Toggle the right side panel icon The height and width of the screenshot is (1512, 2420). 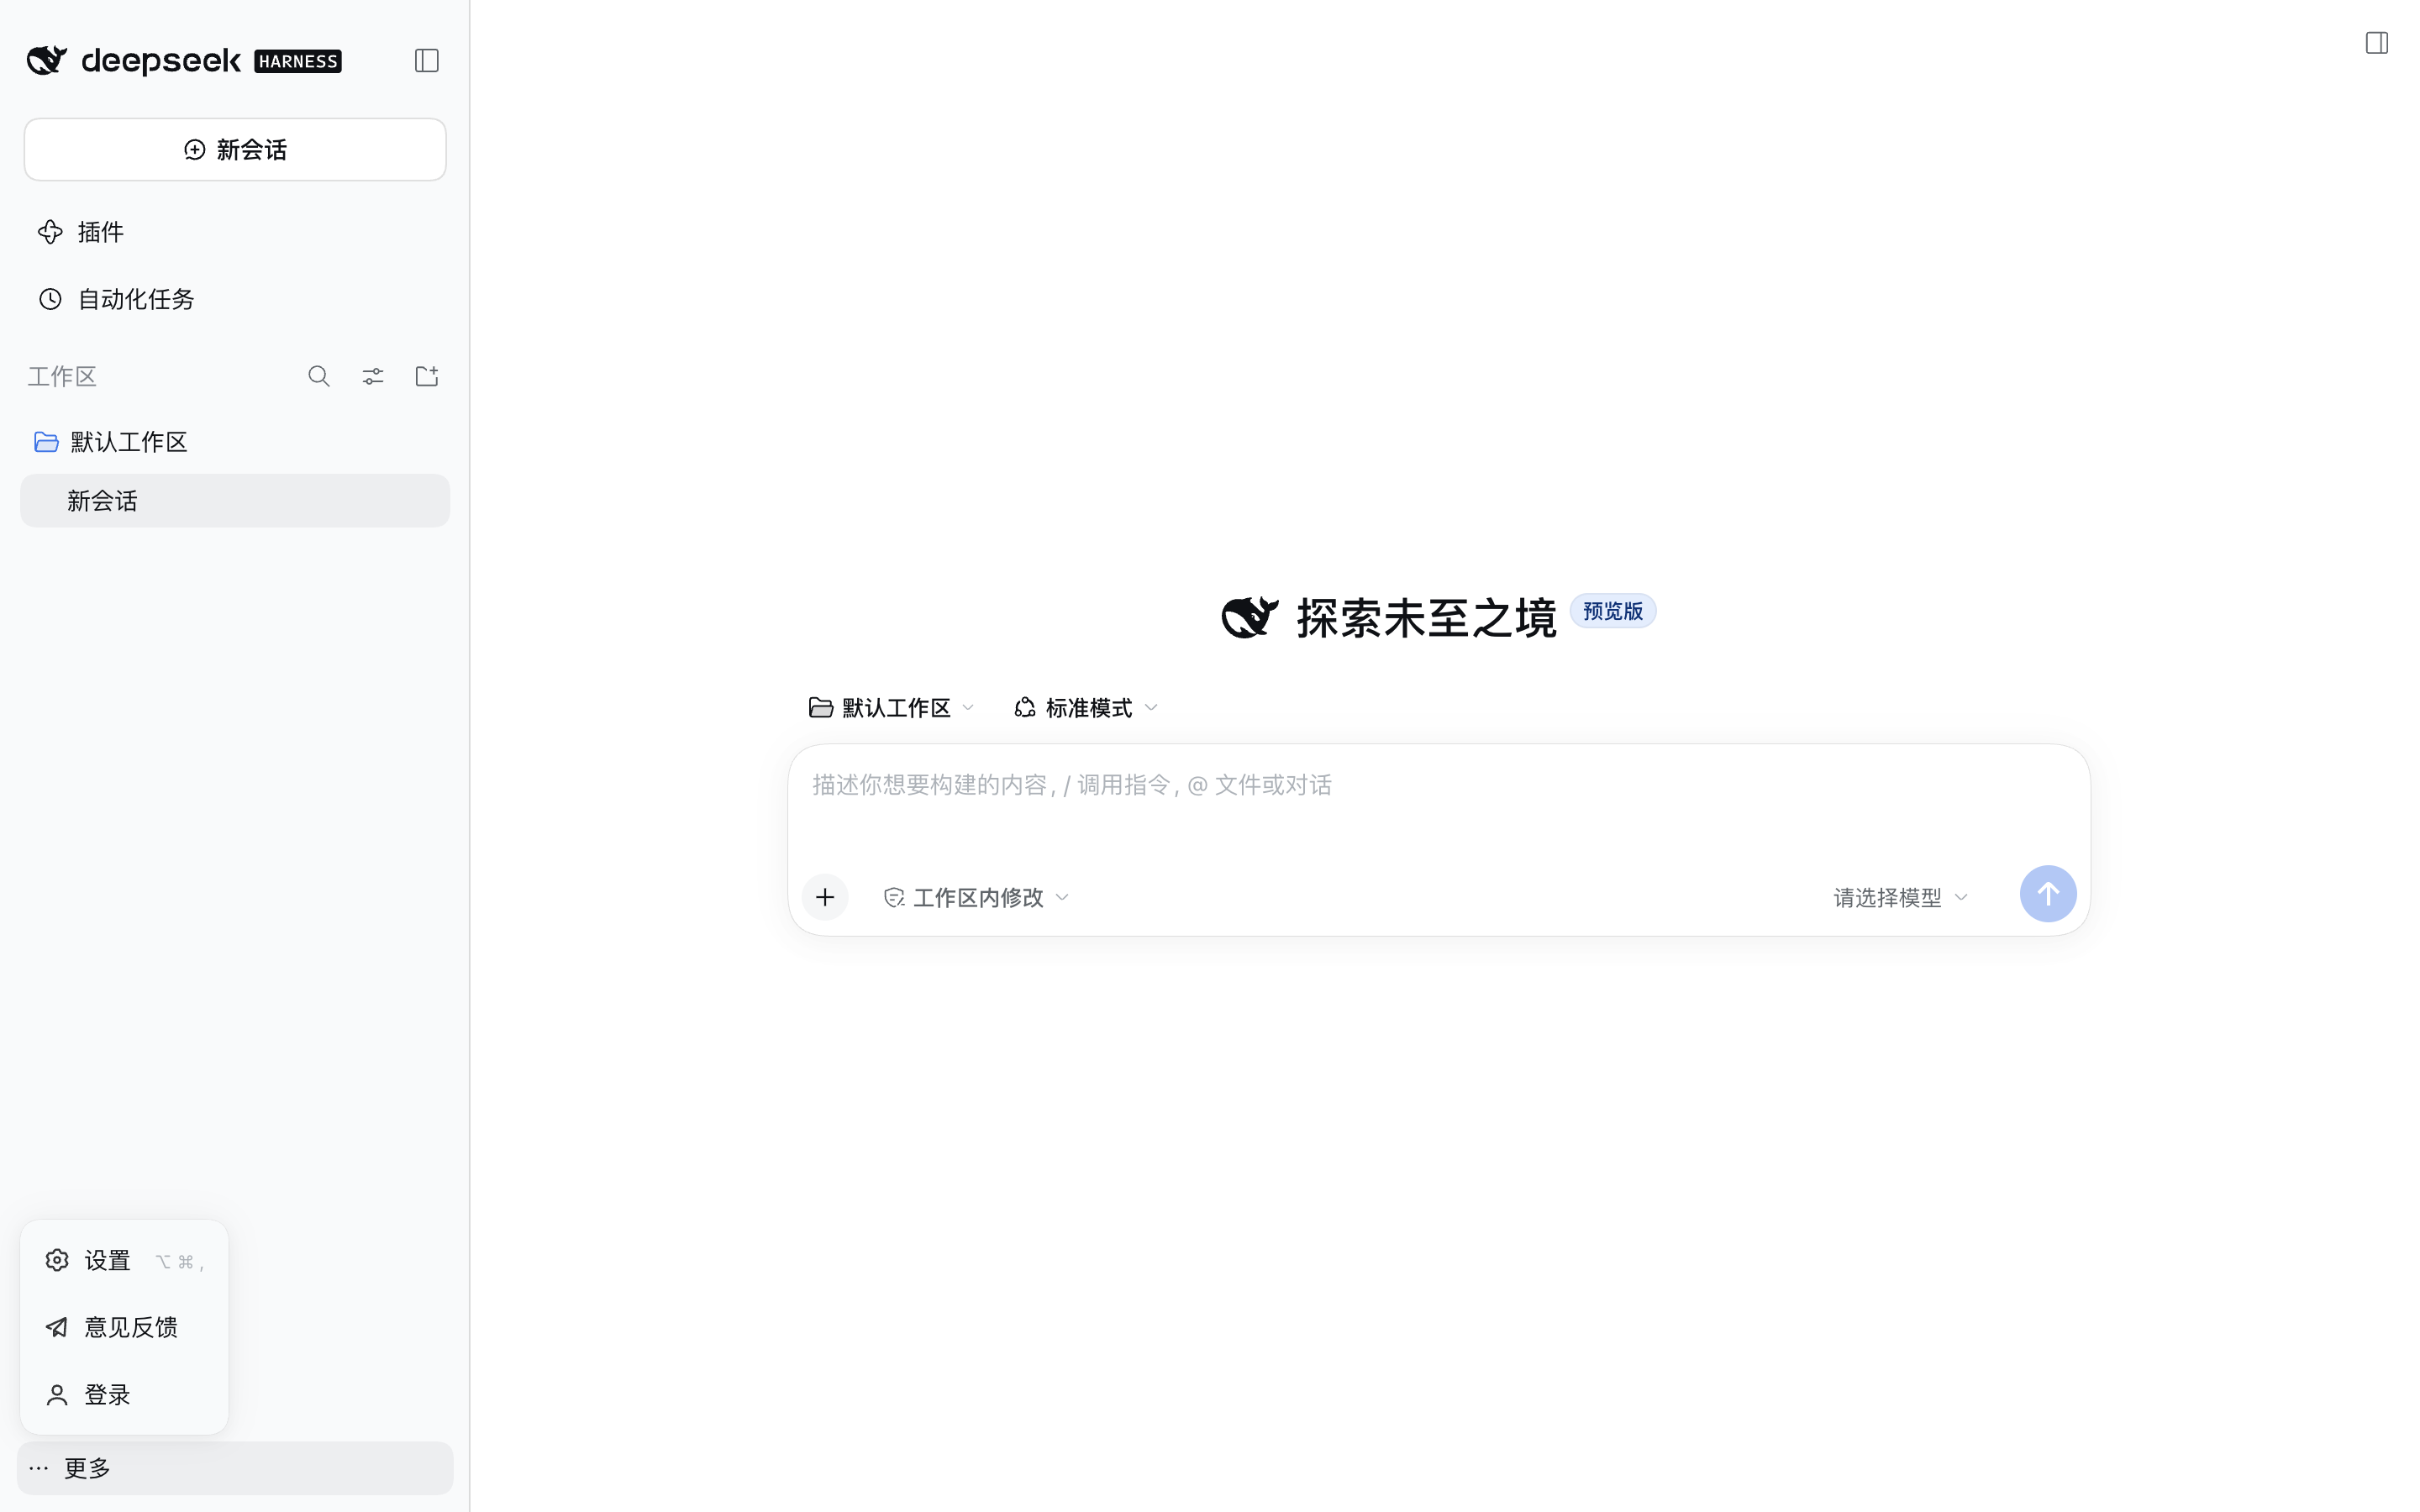coord(2376,43)
